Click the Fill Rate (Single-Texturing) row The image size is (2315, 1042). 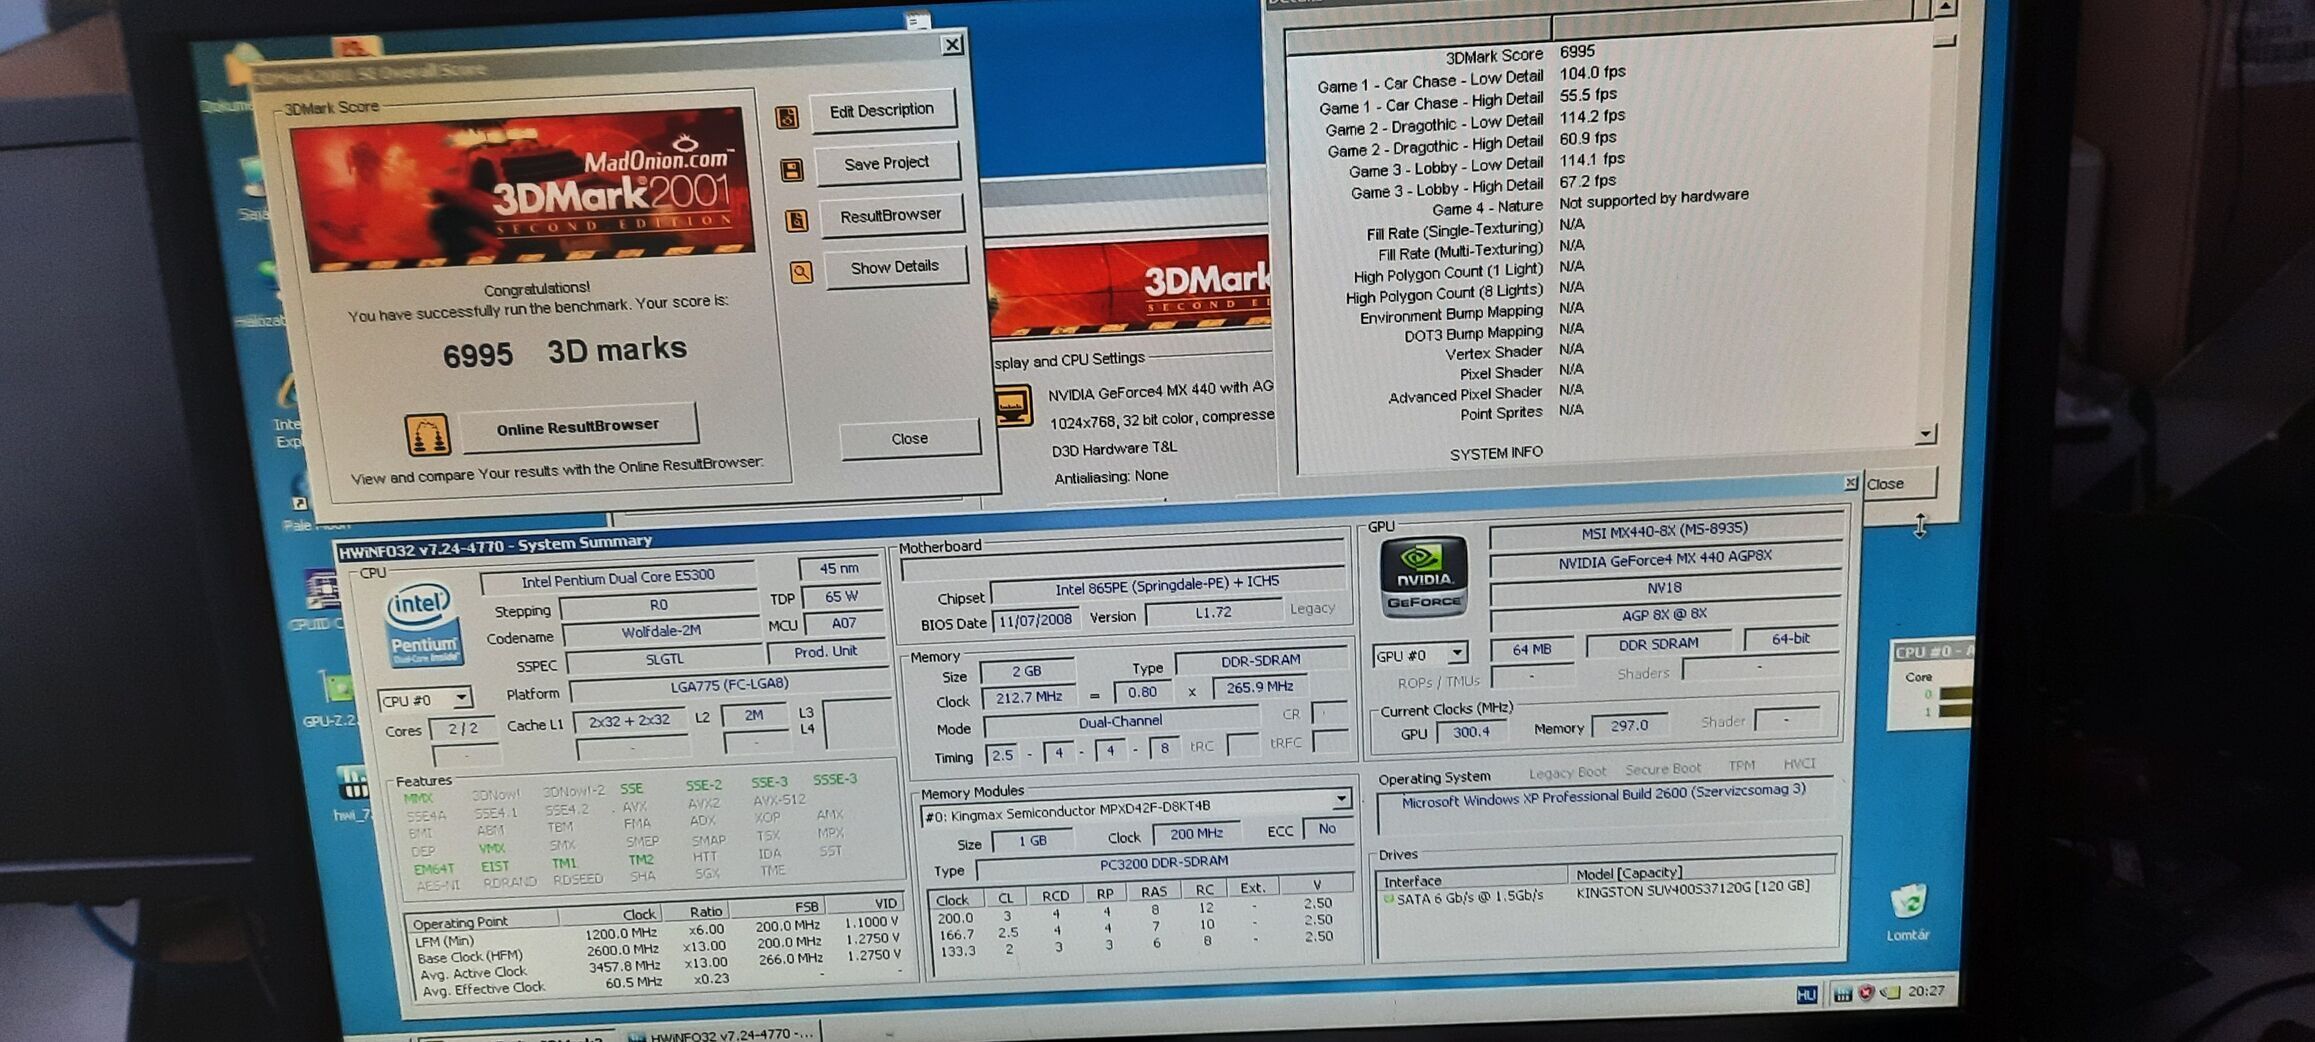tap(1476, 229)
